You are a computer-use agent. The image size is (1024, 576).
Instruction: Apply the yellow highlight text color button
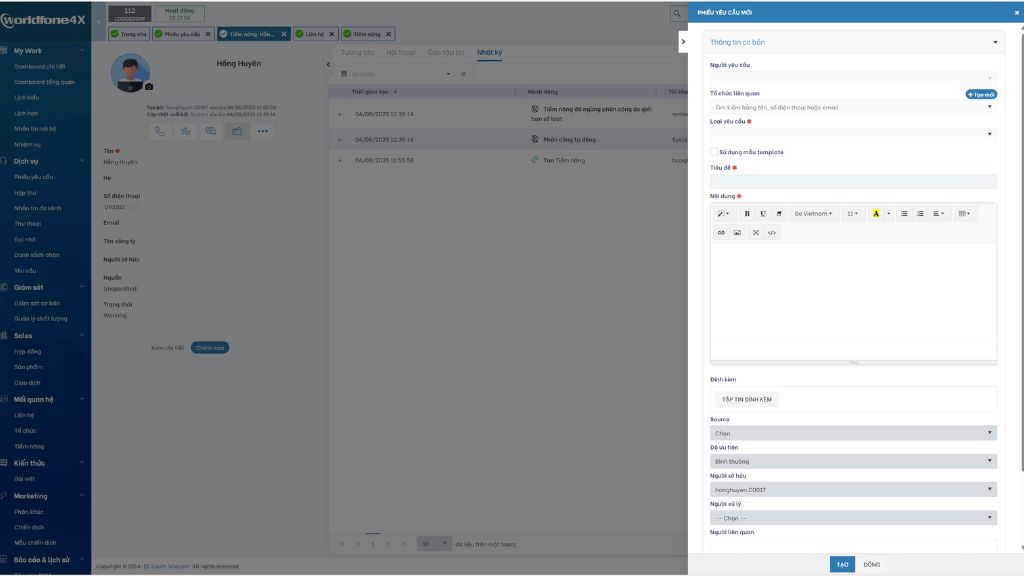pos(876,214)
